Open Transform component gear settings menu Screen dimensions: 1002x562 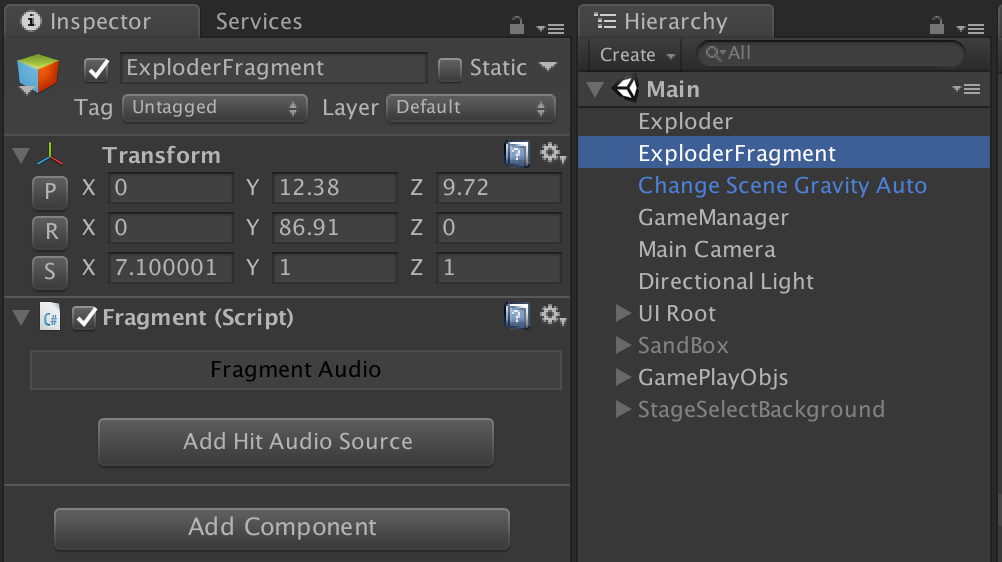tap(552, 154)
